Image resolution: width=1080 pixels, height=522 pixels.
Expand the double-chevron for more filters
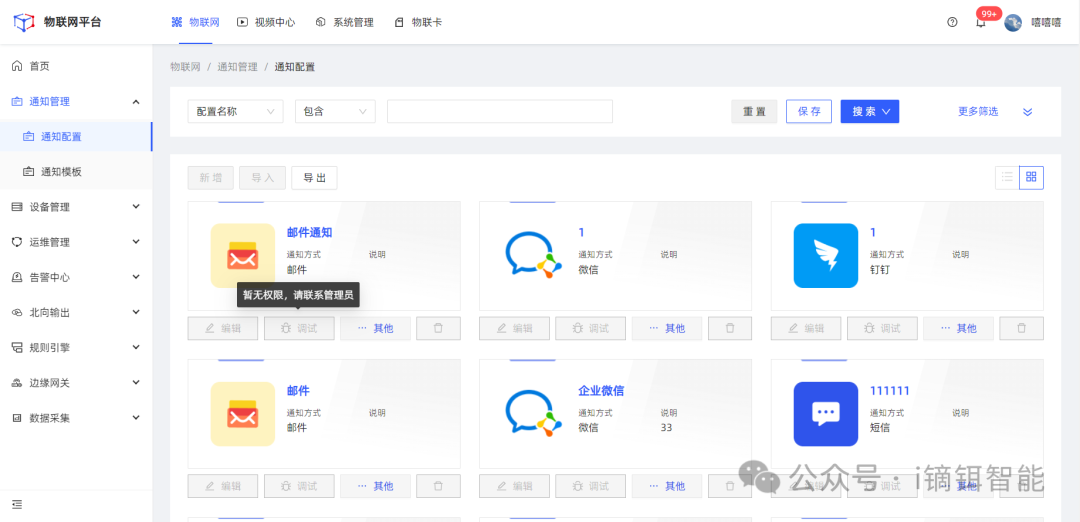(1027, 112)
